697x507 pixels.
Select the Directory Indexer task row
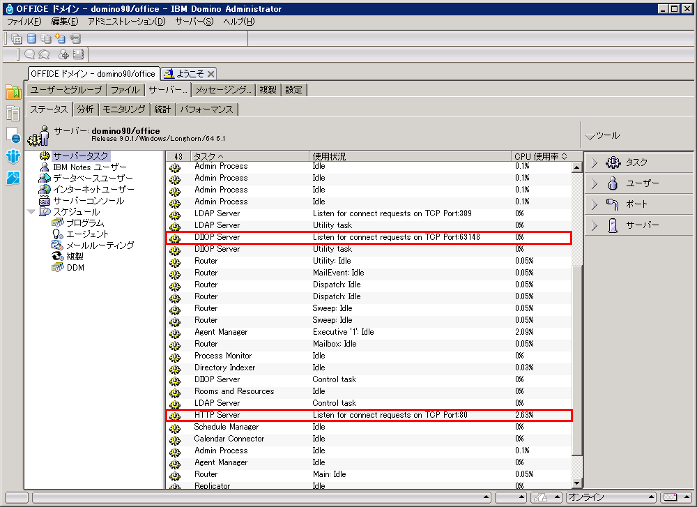[x=369, y=368]
